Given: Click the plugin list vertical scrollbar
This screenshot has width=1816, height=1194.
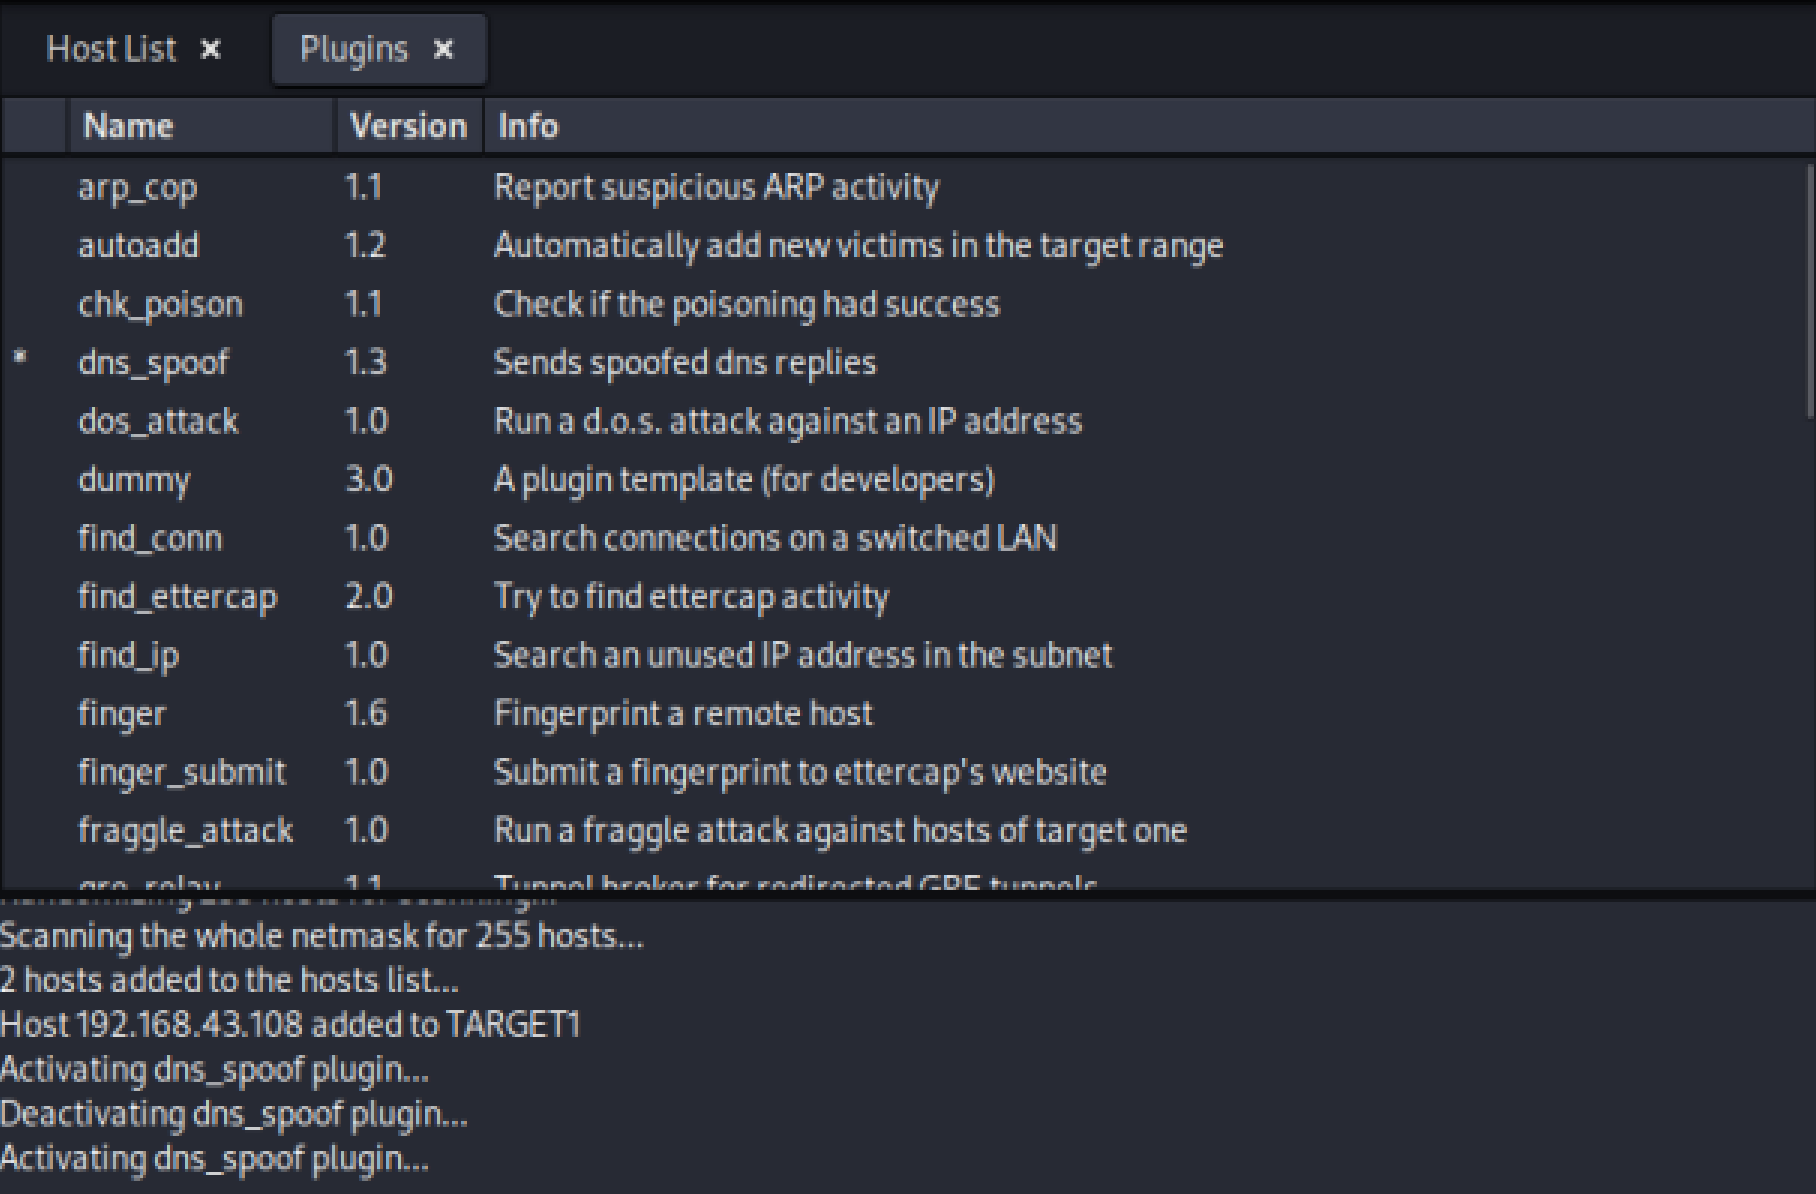Looking at the screenshot, I should [1809, 290].
